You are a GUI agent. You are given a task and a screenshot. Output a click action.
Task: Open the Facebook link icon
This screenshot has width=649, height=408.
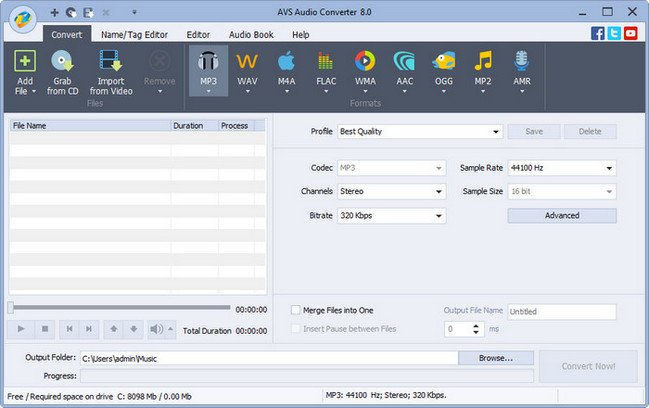pos(598,33)
